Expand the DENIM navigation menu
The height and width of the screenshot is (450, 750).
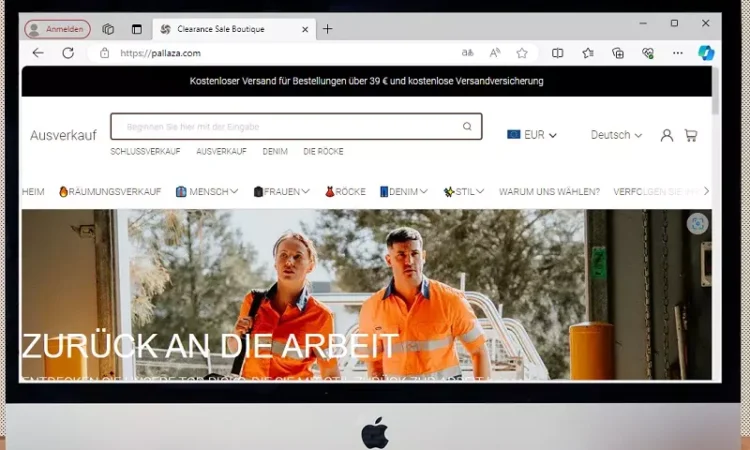pos(404,192)
